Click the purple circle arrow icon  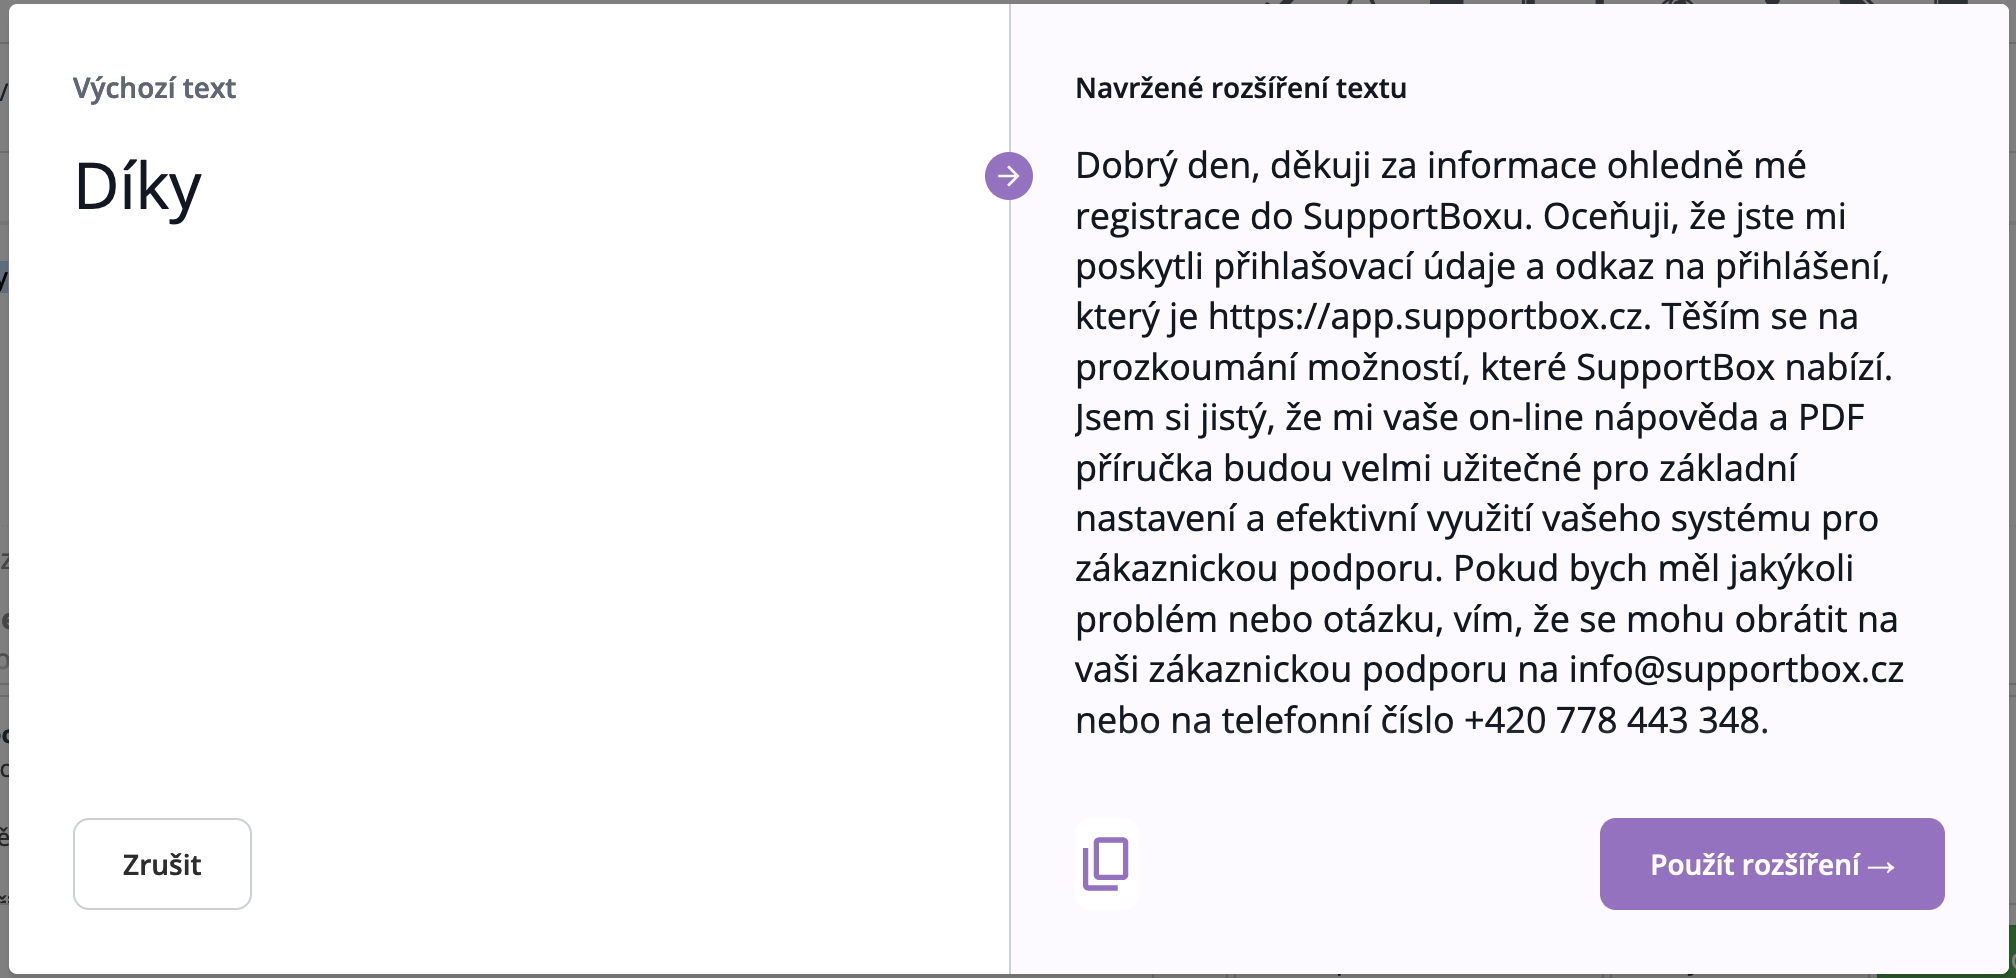[1009, 176]
